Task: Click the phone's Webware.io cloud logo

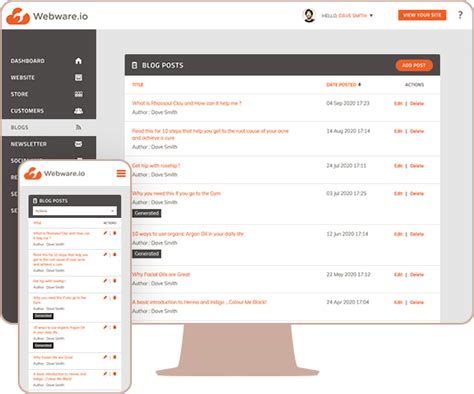Action: pos(33,174)
